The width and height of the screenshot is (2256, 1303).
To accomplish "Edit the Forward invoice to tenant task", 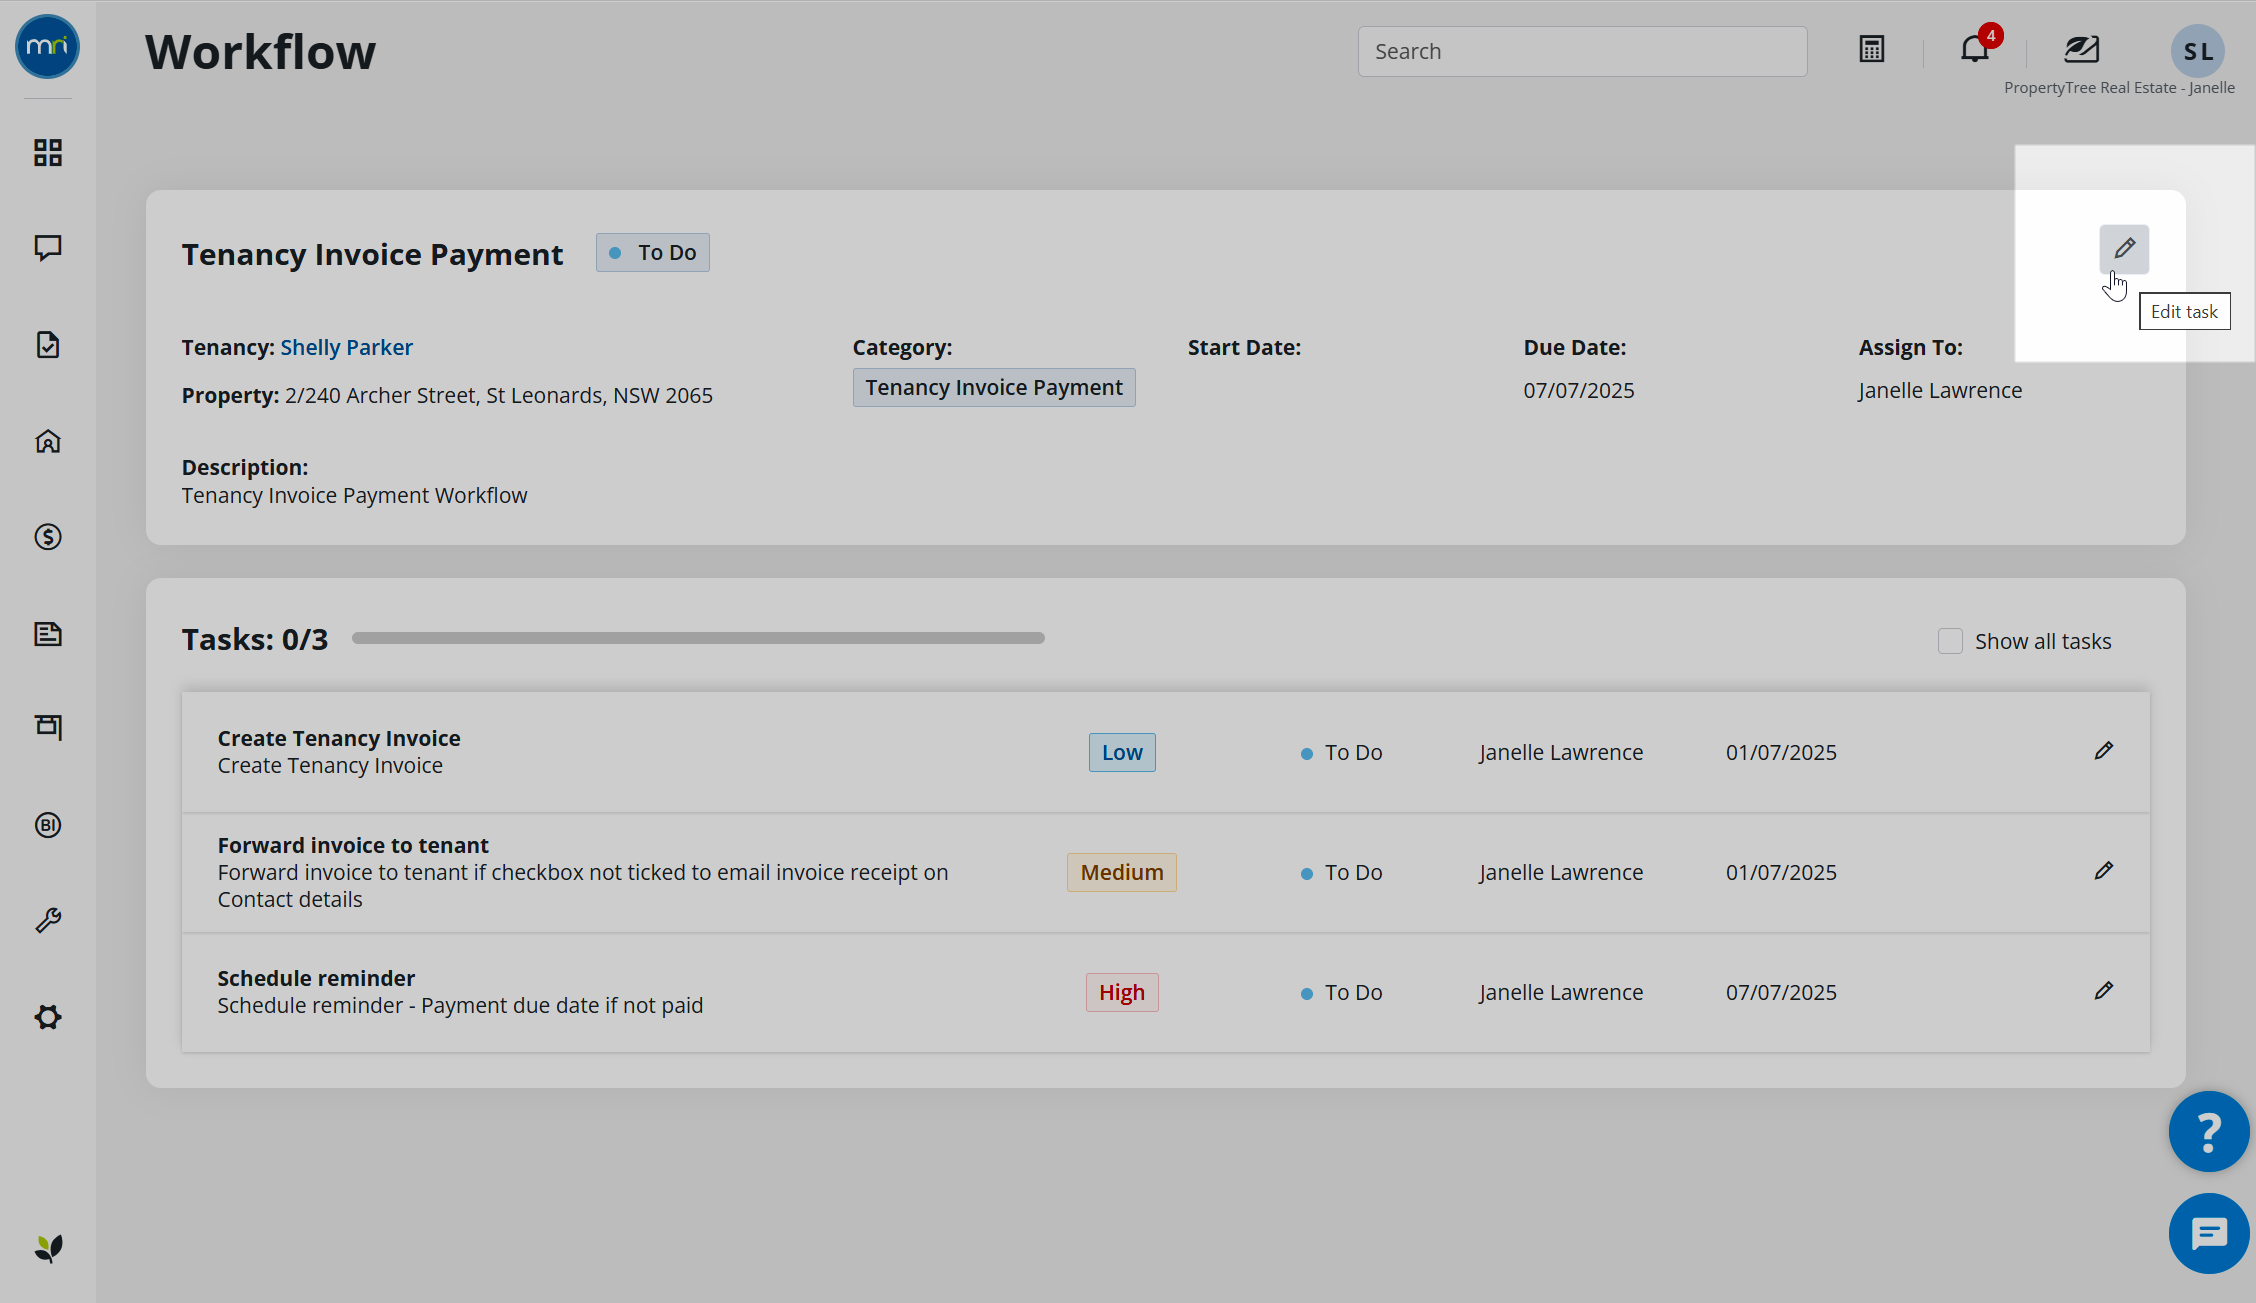I will 2104,871.
